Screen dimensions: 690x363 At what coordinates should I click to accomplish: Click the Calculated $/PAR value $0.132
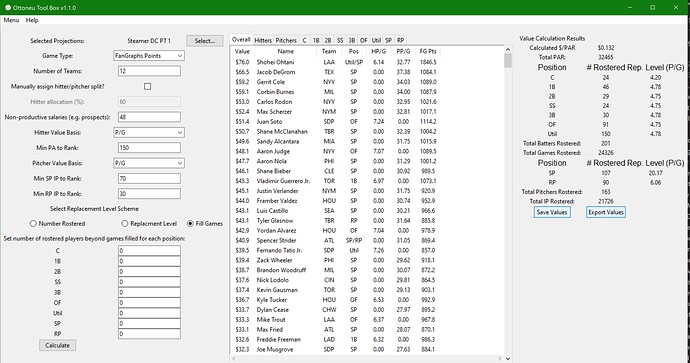(x=606, y=48)
